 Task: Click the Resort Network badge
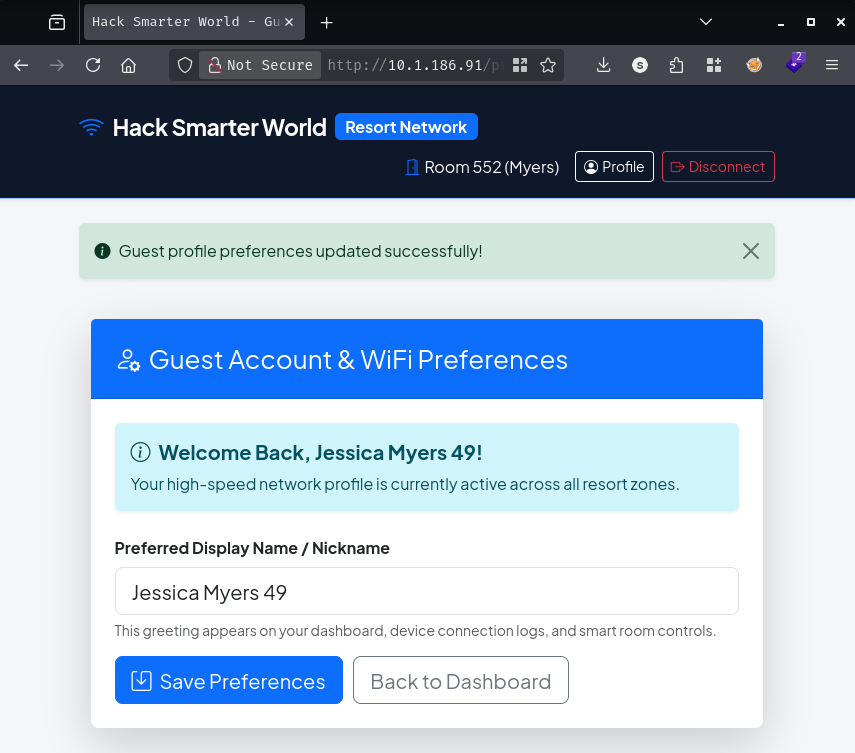[x=406, y=127]
